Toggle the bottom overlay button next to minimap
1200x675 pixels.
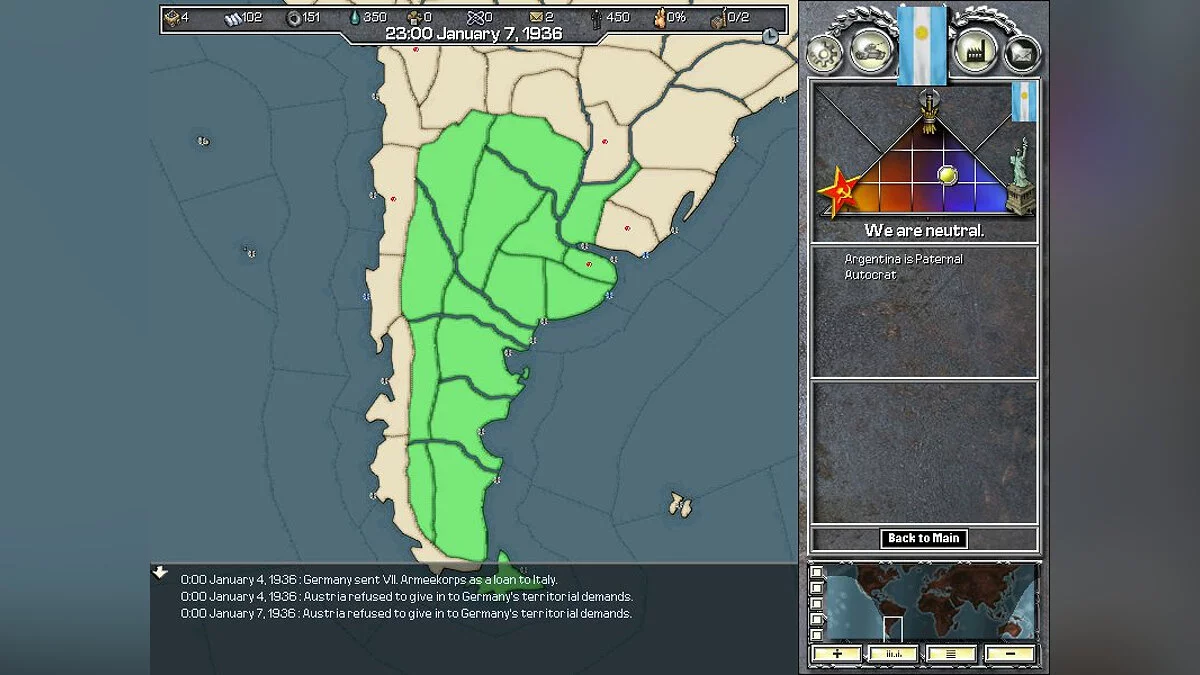tap(816, 633)
